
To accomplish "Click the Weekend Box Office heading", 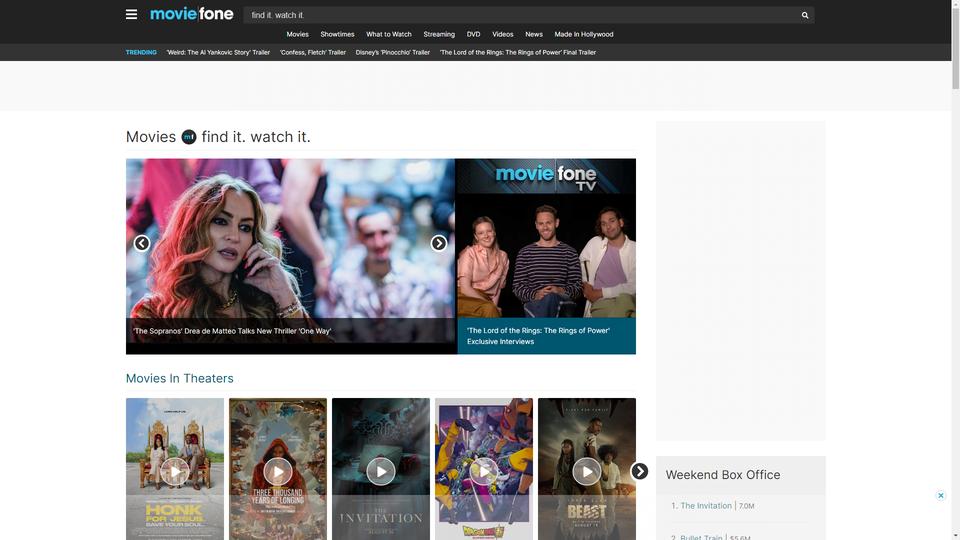I will tap(723, 475).
